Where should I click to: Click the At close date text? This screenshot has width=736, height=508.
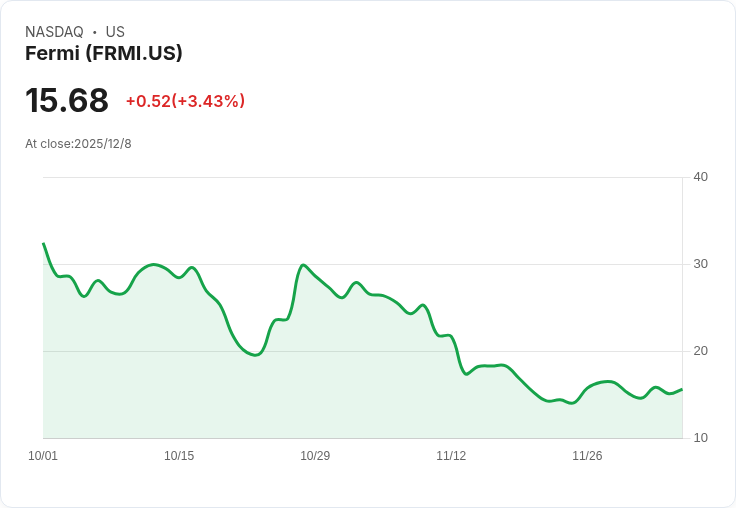[78, 144]
